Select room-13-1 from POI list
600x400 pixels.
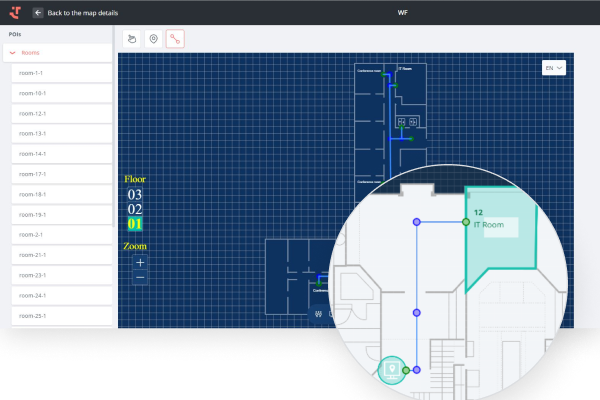coord(60,133)
